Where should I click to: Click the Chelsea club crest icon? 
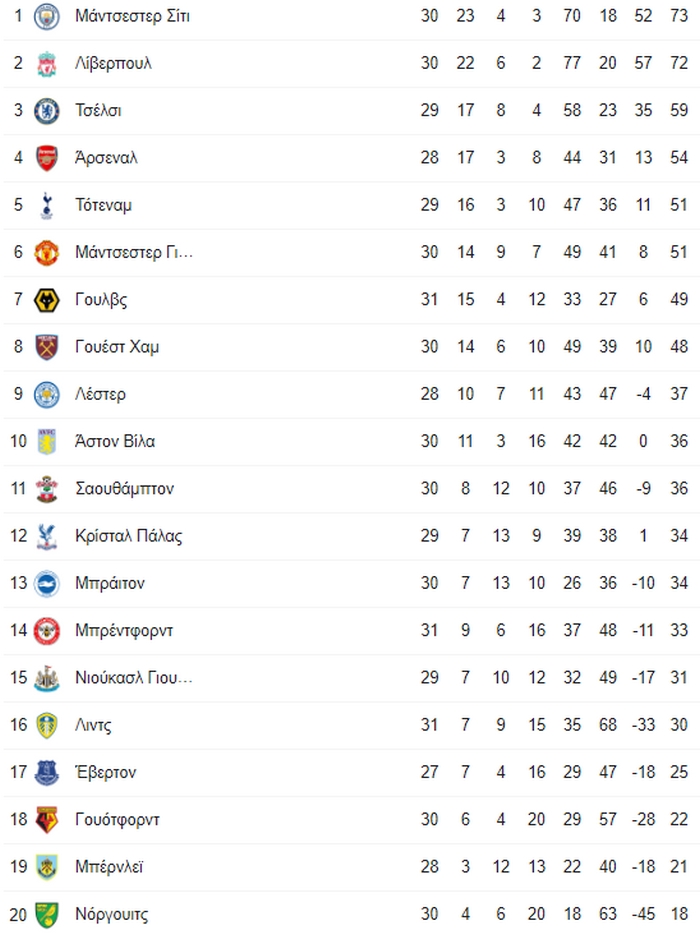click(47, 111)
